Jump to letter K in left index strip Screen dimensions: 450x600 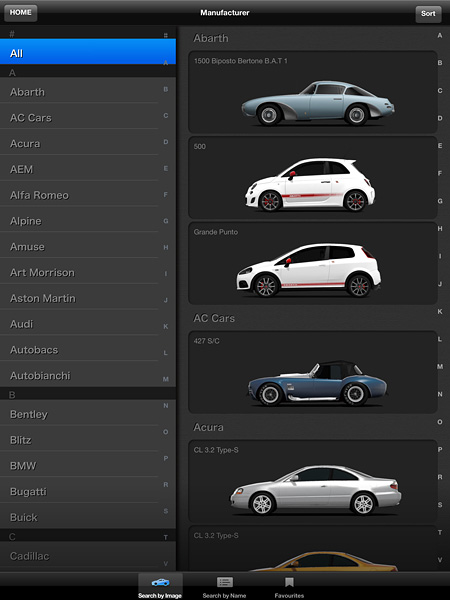pos(166,326)
